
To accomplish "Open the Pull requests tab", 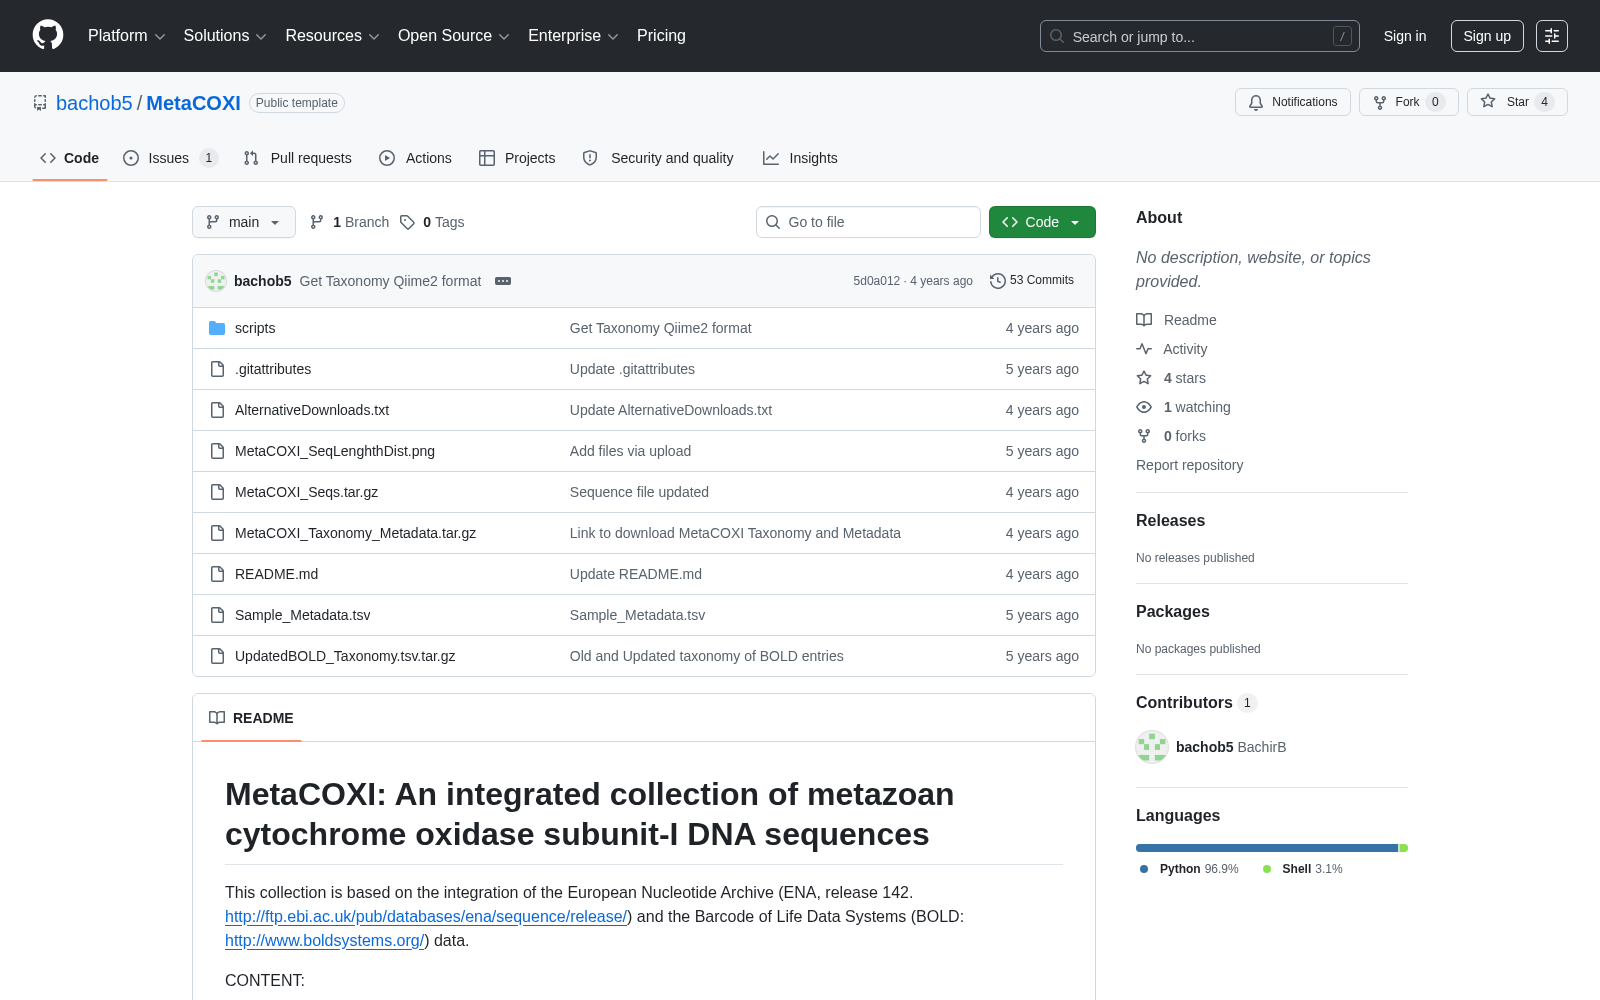I will point(298,158).
